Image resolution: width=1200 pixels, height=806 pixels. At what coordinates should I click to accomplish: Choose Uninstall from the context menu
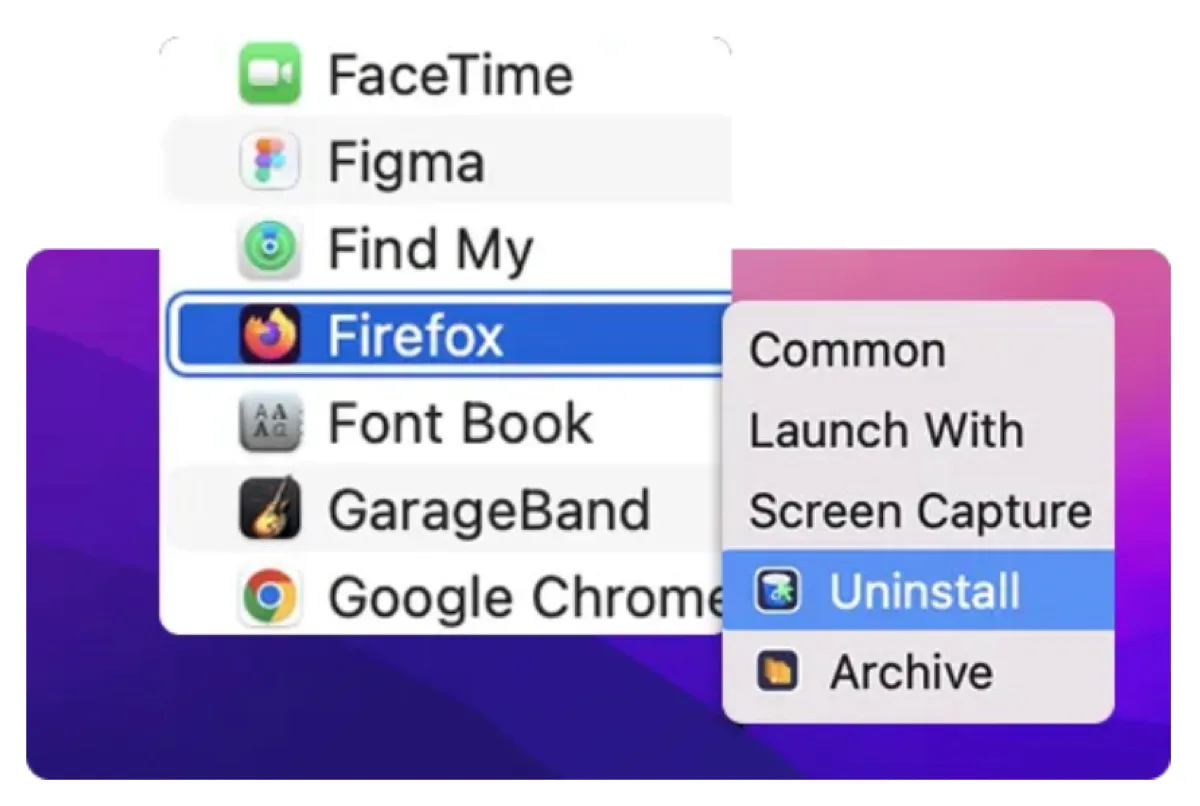click(924, 590)
